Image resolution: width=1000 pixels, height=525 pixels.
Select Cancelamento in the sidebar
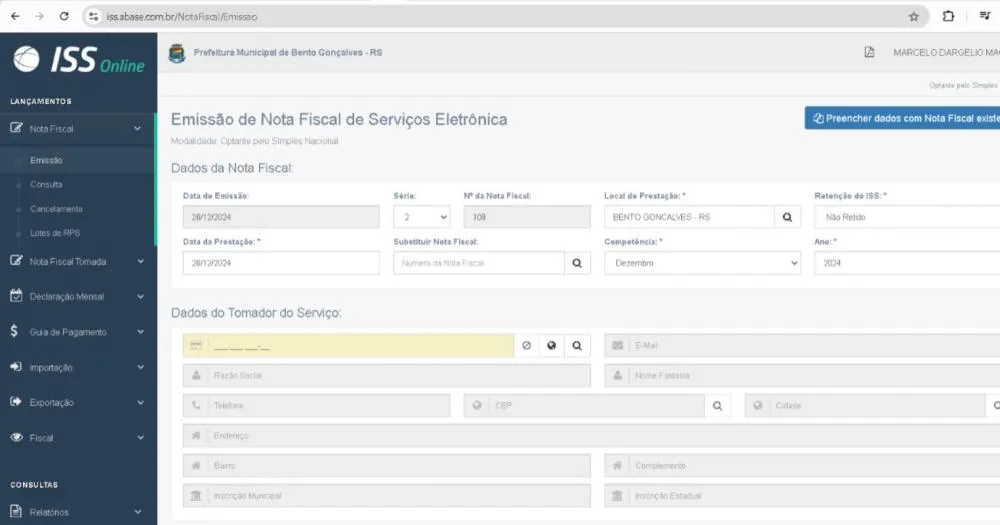[56, 209]
